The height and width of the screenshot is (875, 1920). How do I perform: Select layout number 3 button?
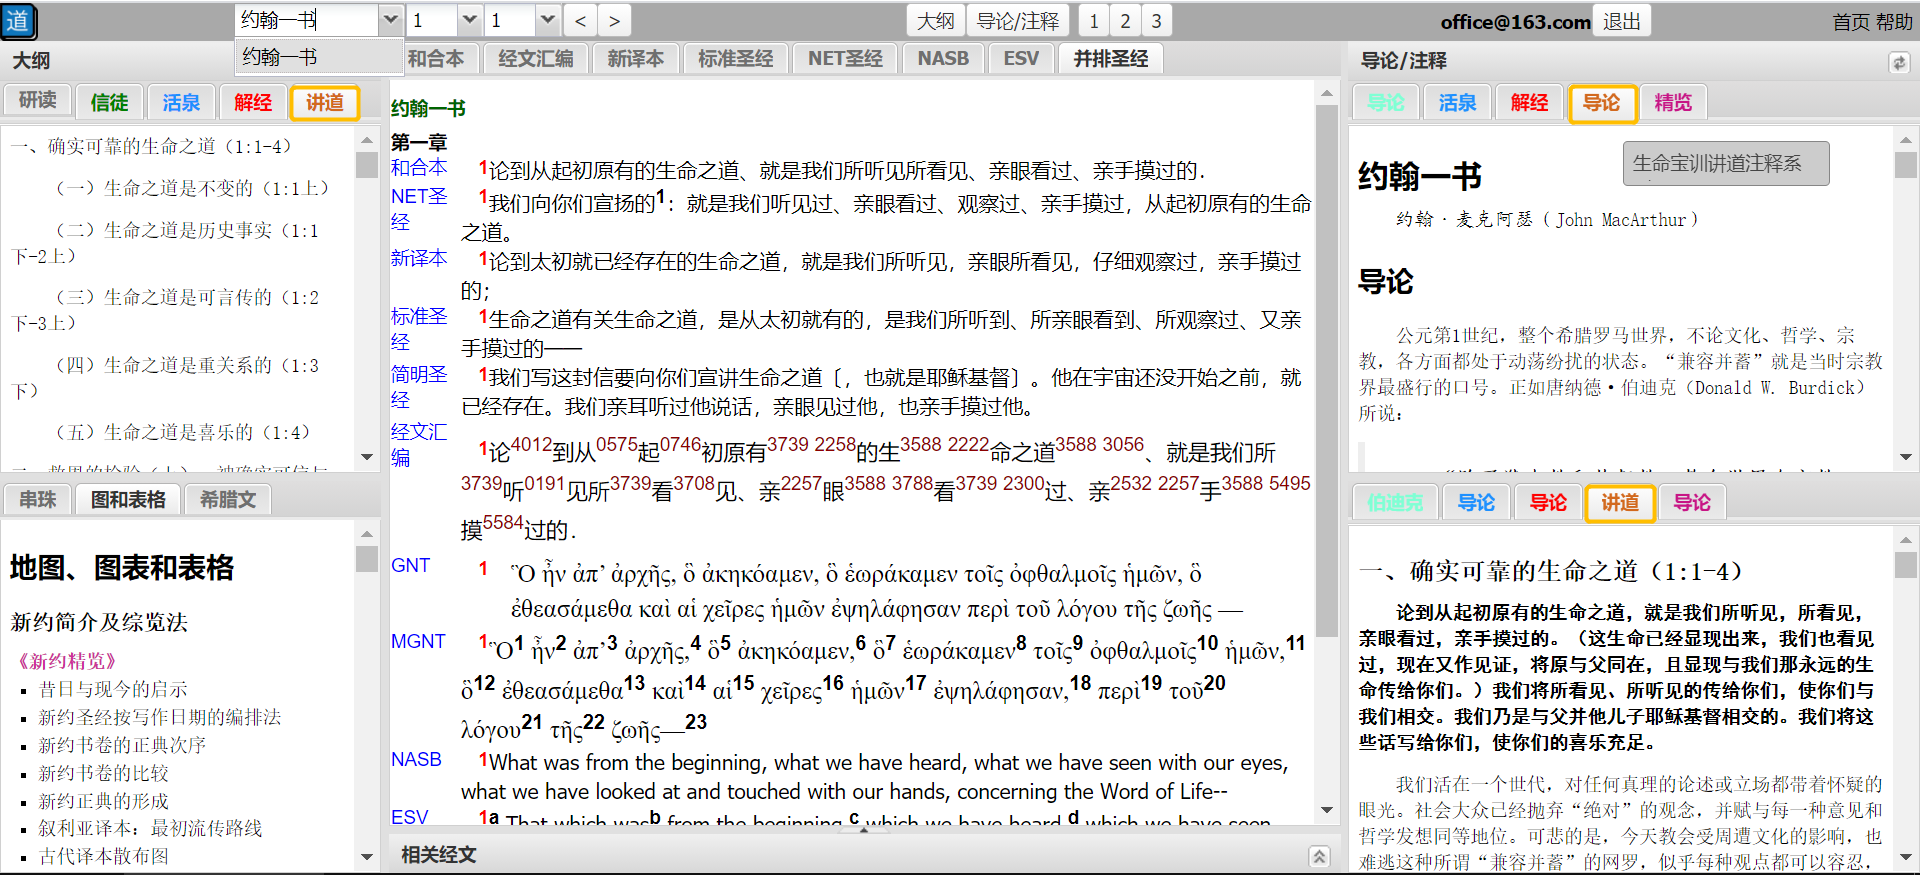tap(1156, 21)
